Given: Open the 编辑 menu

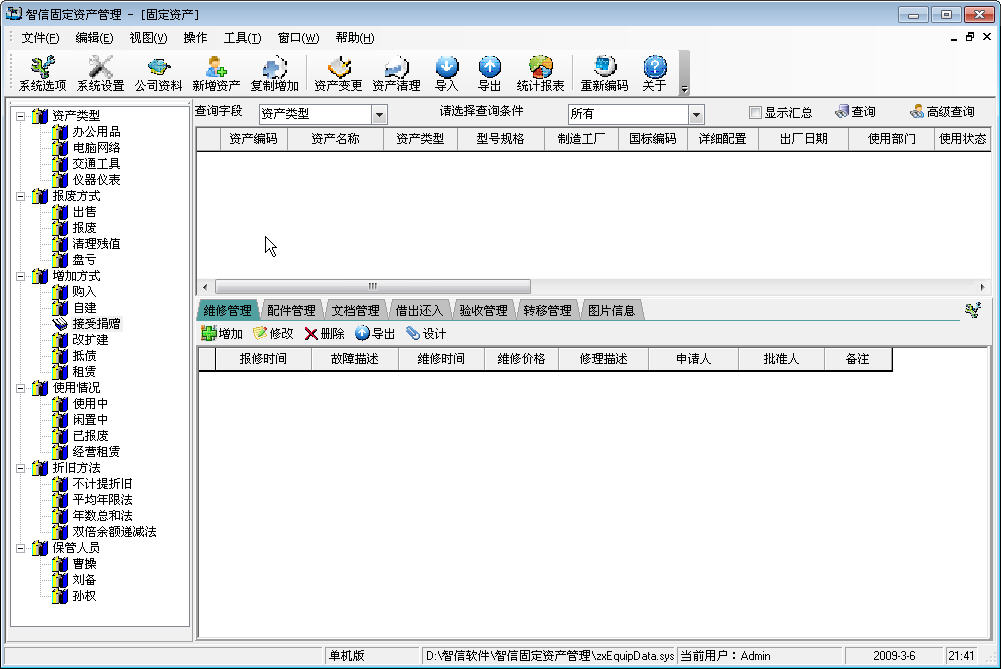Looking at the screenshot, I should tap(94, 38).
